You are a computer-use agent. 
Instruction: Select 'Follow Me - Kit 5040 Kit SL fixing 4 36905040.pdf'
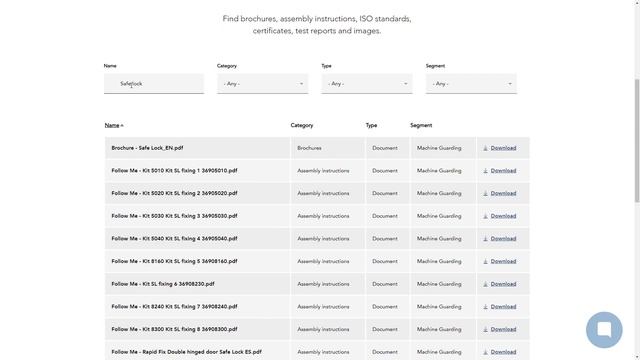(x=174, y=239)
